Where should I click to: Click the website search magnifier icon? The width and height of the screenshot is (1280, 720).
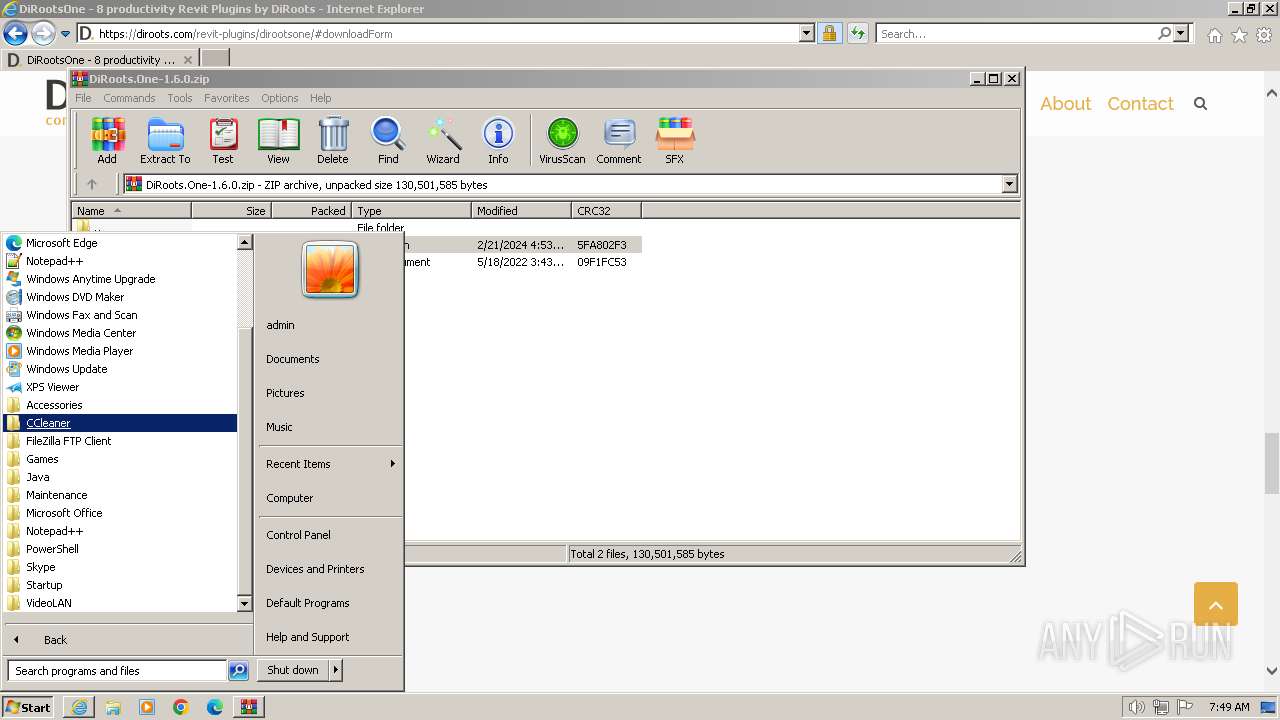(1201, 104)
